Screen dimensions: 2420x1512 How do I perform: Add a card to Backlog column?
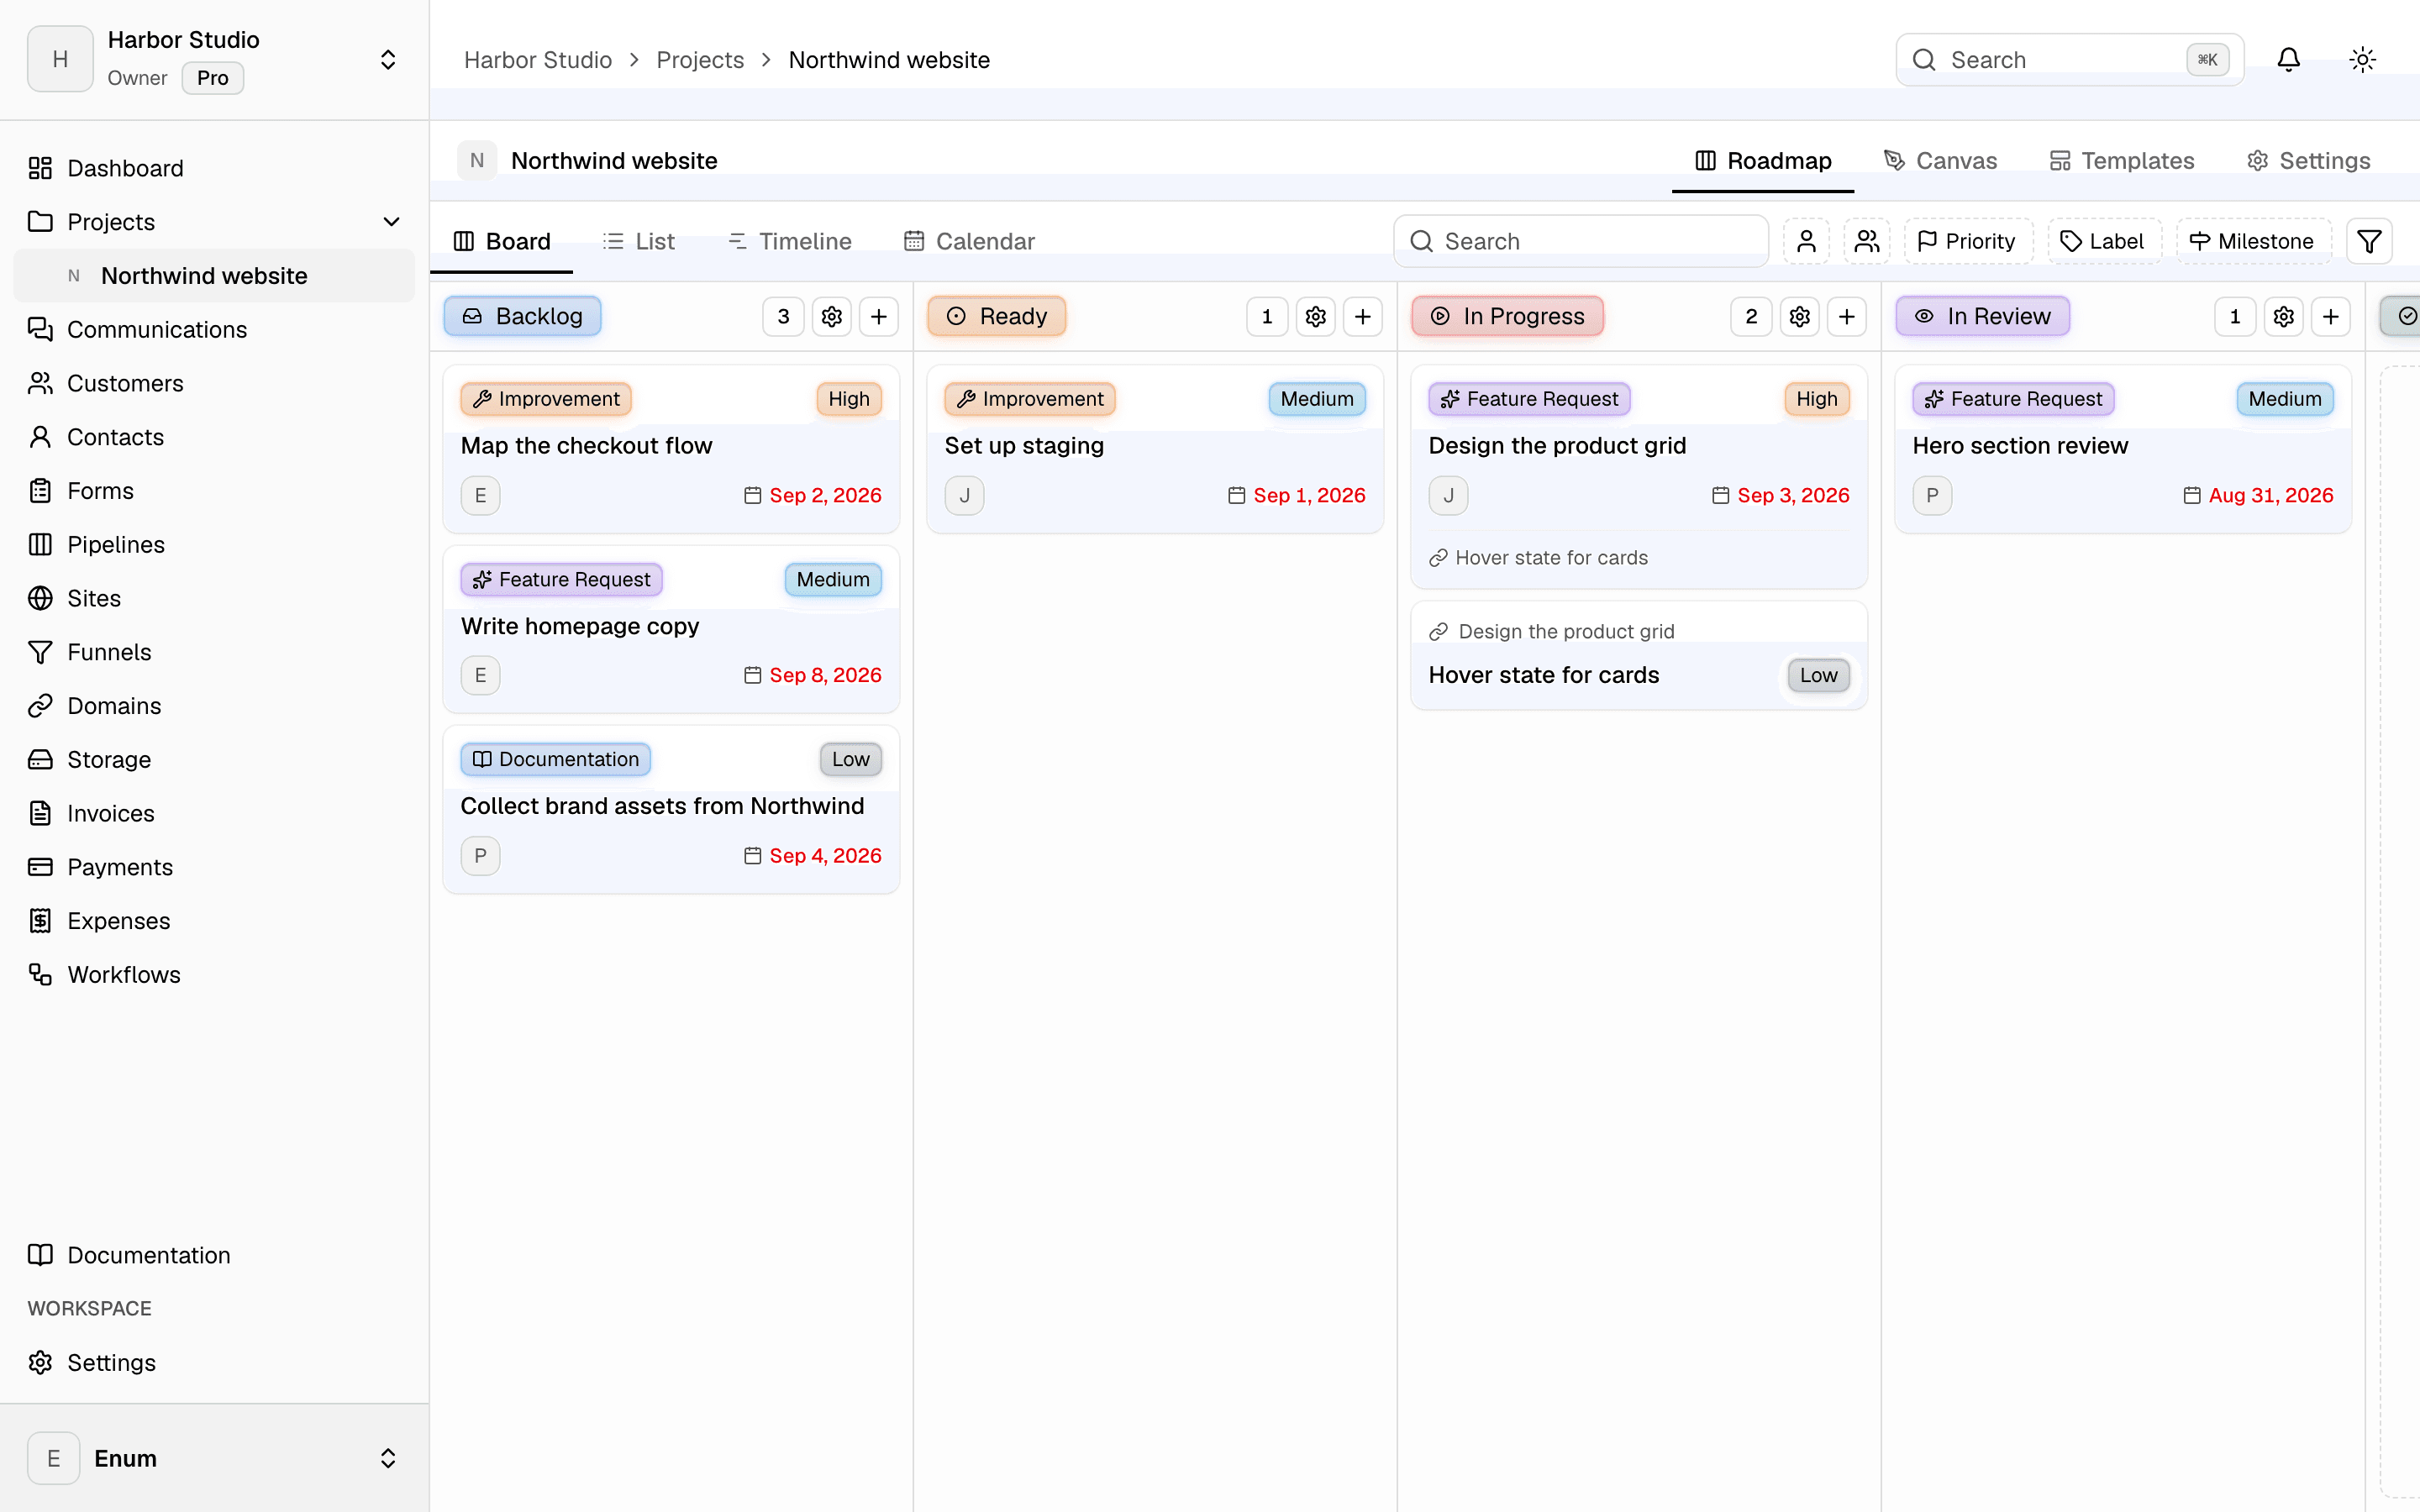879,316
